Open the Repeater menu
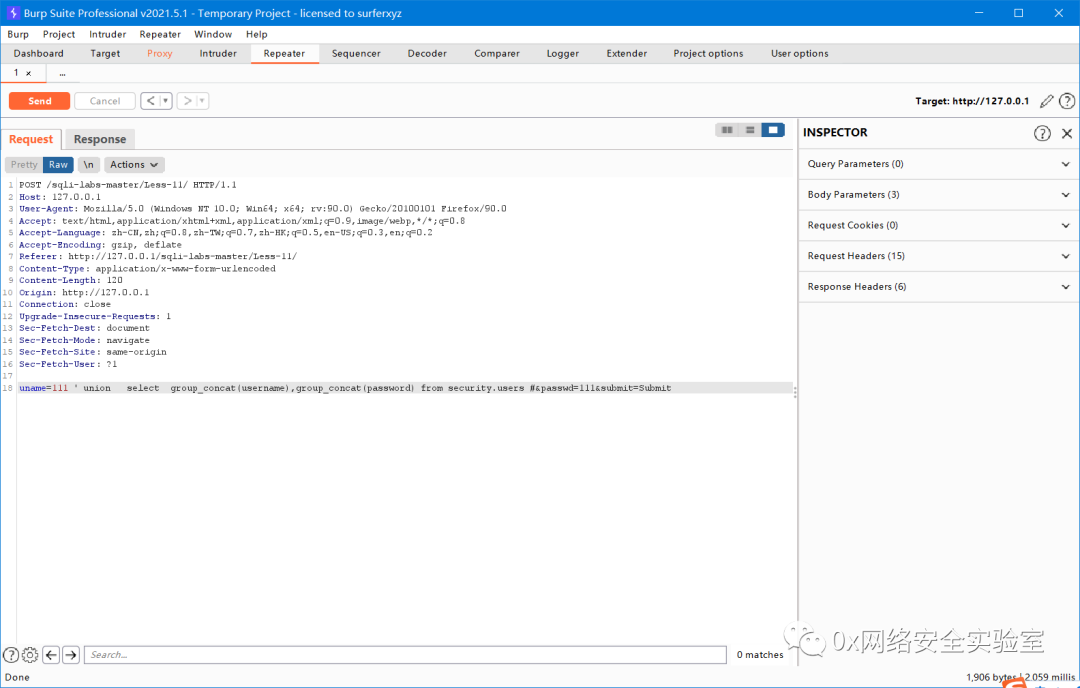Viewport: 1080px width, 688px height. 160,34
